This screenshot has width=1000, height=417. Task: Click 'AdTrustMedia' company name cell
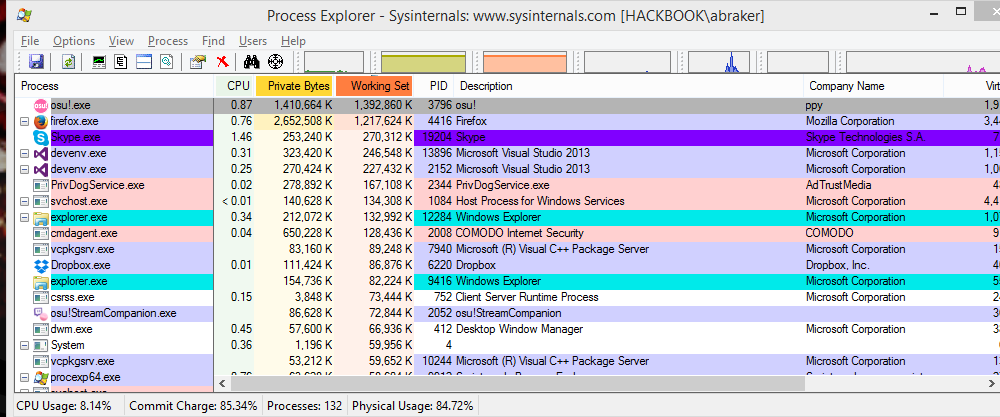pyautogui.click(x=839, y=185)
